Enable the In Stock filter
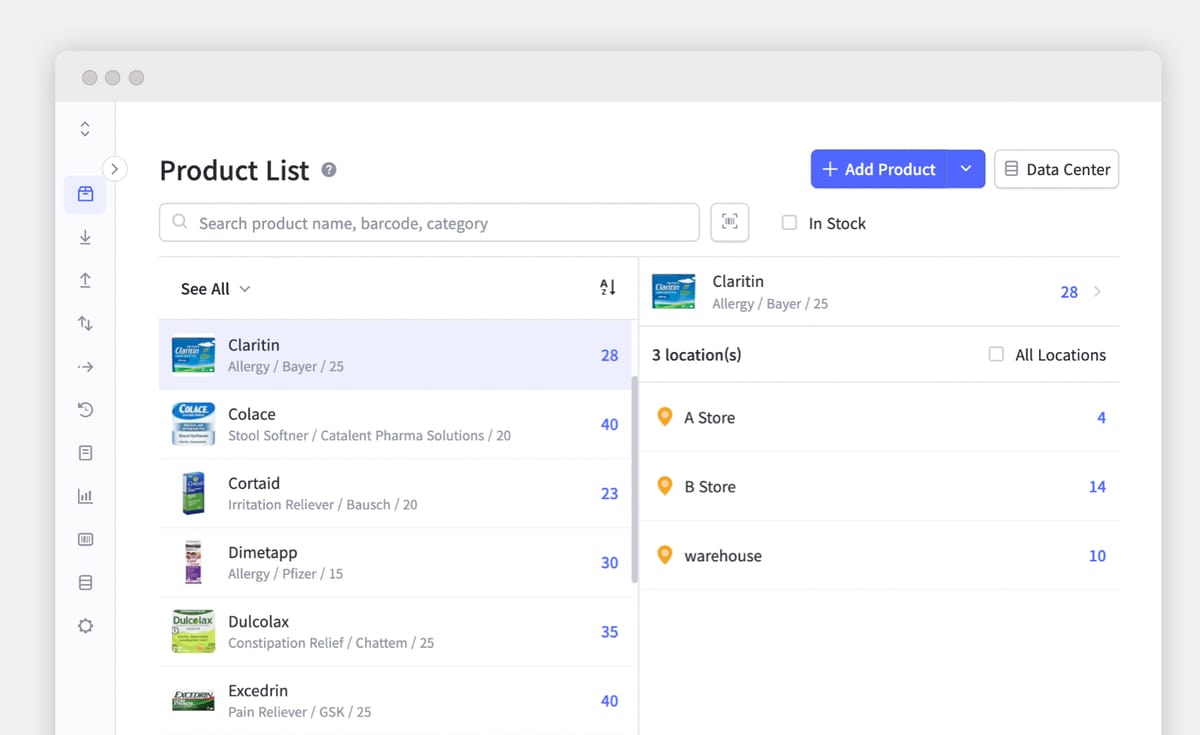 [x=789, y=223]
